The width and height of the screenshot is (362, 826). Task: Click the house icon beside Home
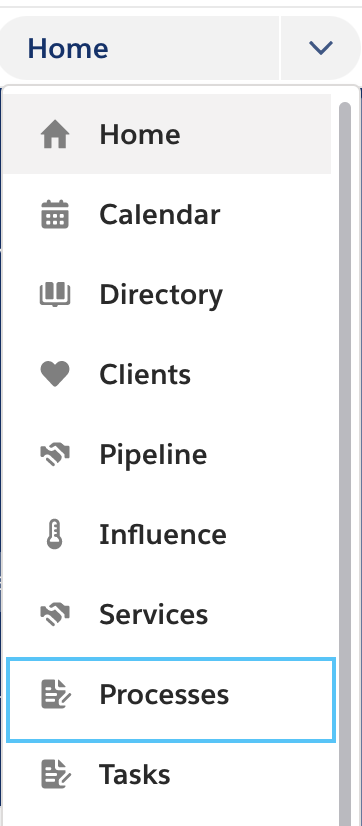pyautogui.click(x=55, y=134)
